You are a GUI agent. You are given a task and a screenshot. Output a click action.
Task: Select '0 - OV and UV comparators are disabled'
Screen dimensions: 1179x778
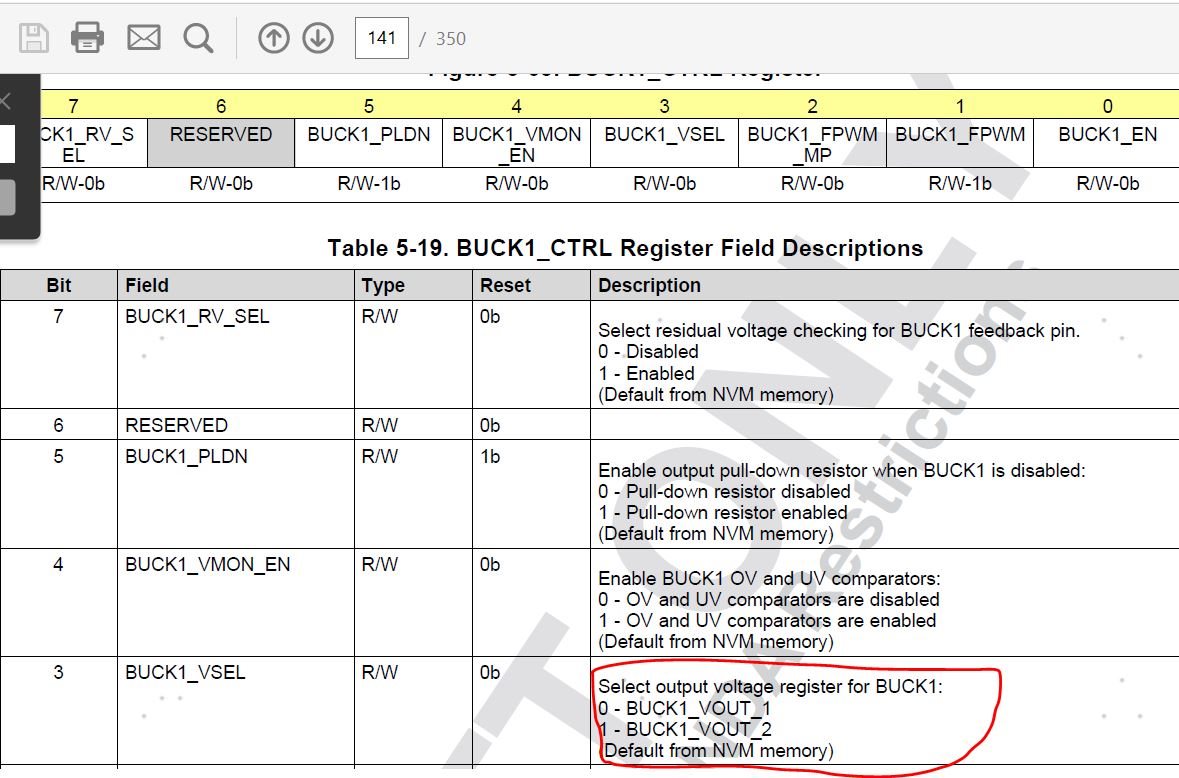pos(768,600)
